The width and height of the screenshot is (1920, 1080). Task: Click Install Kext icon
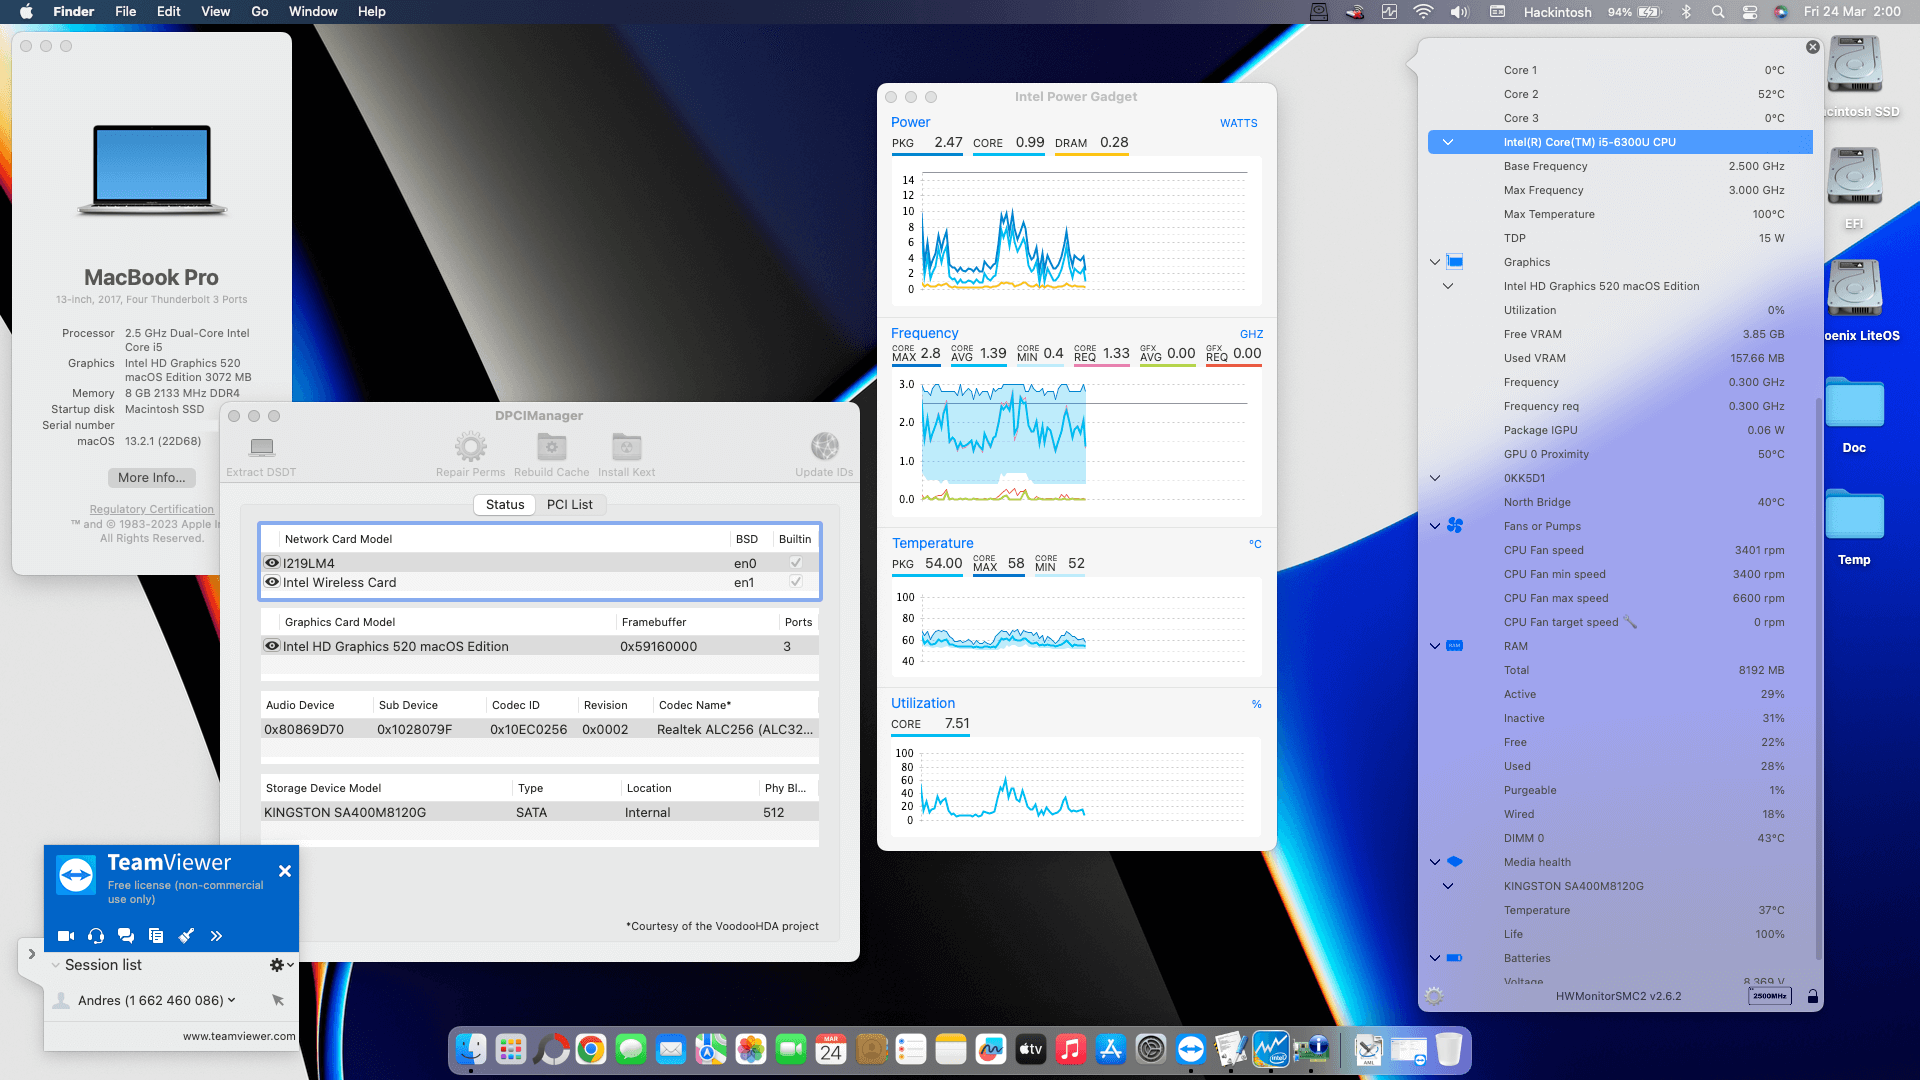tap(627, 446)
